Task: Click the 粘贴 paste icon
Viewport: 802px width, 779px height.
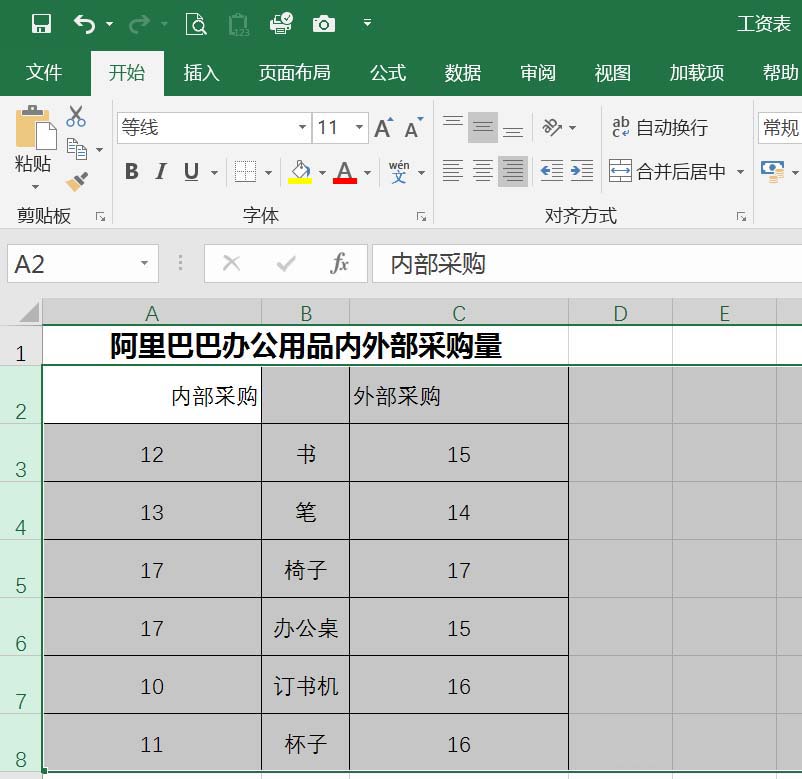Action: tap(35, 128)
